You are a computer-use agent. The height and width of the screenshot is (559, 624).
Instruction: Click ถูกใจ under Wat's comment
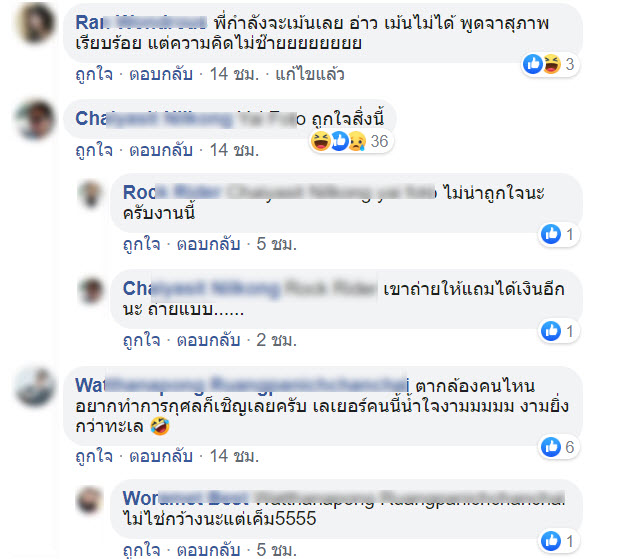click(x=94, y=456)
